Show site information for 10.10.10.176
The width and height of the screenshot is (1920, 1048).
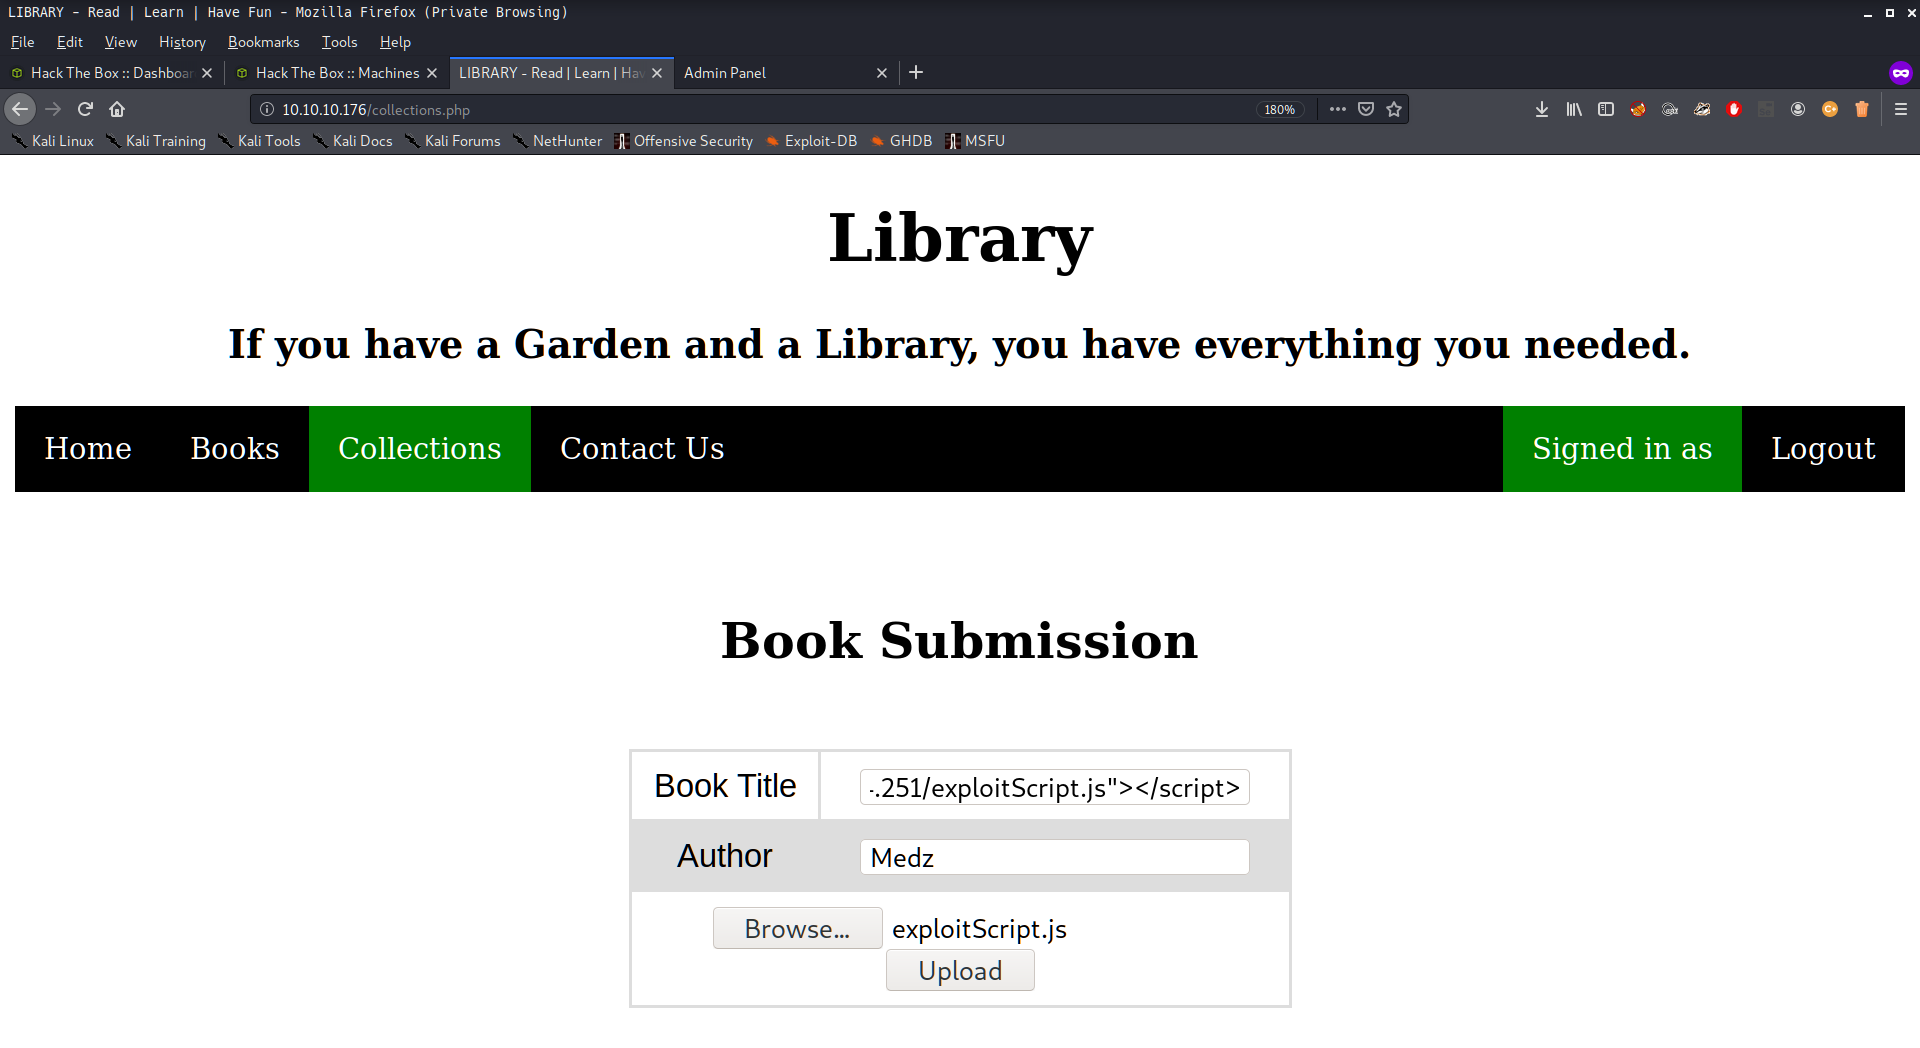pyautogui.click(x=267, y=109)
